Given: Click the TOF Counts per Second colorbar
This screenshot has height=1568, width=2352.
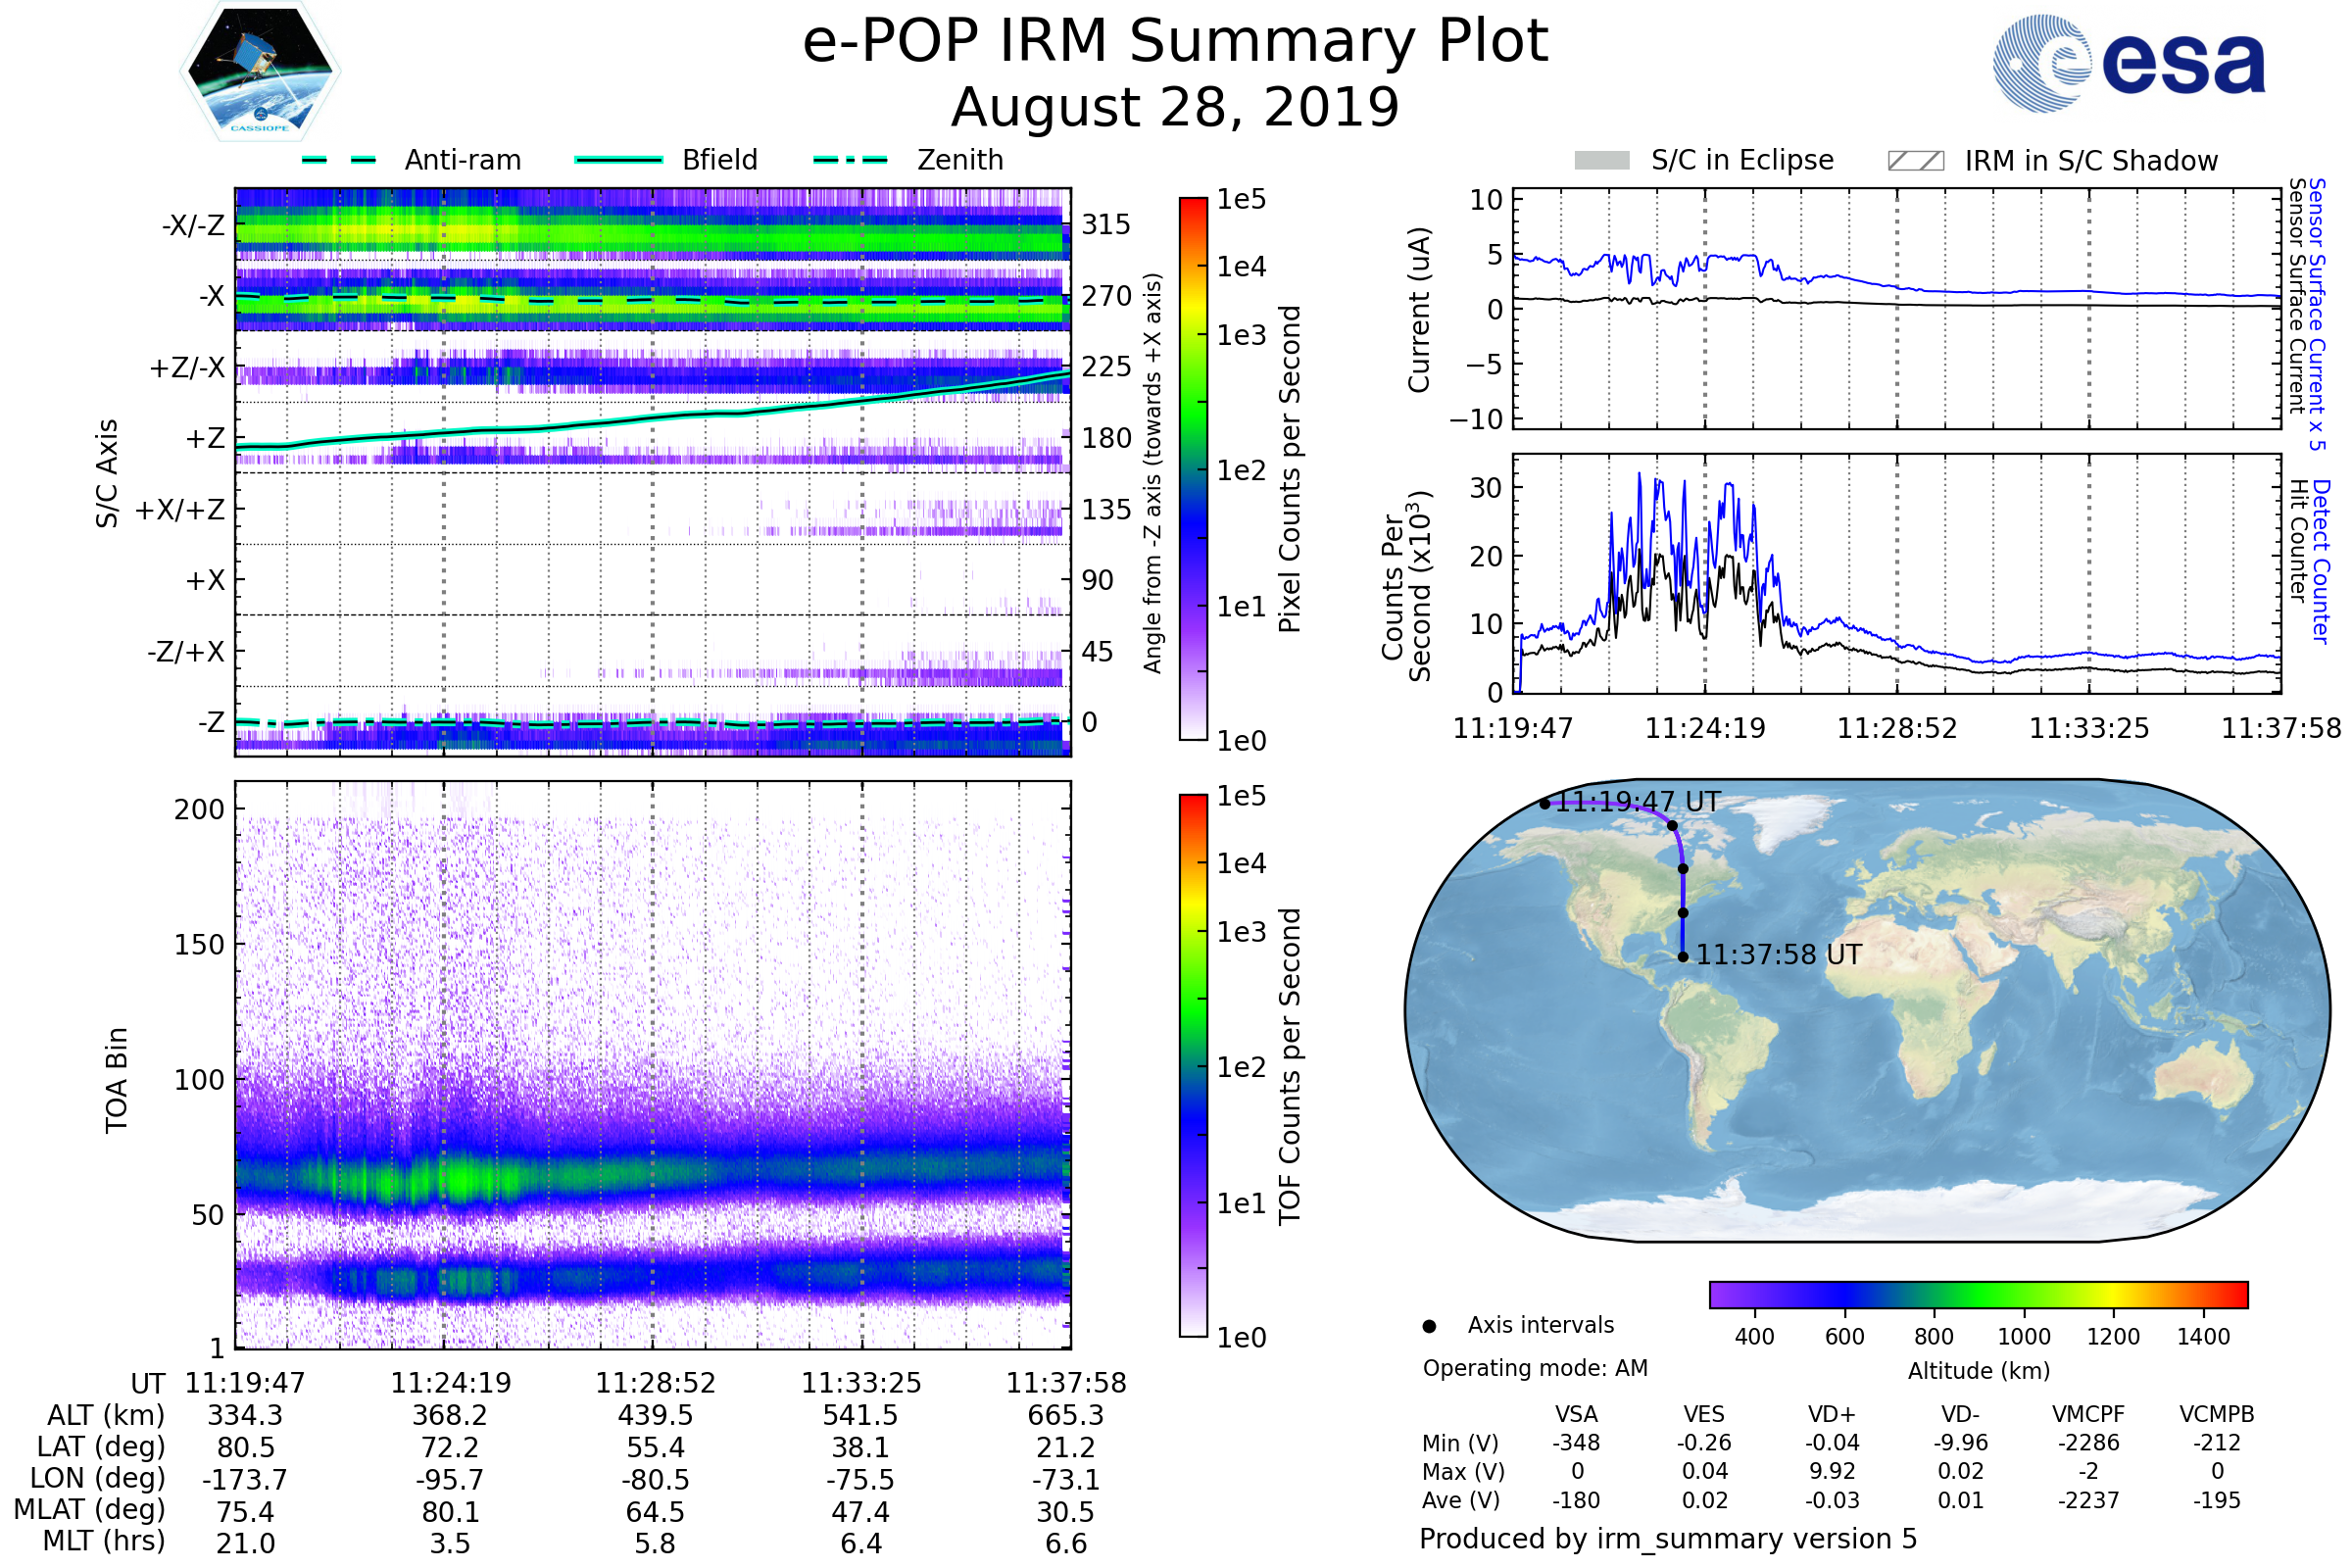Looking at the screenshot, I should (1193, 1066).
